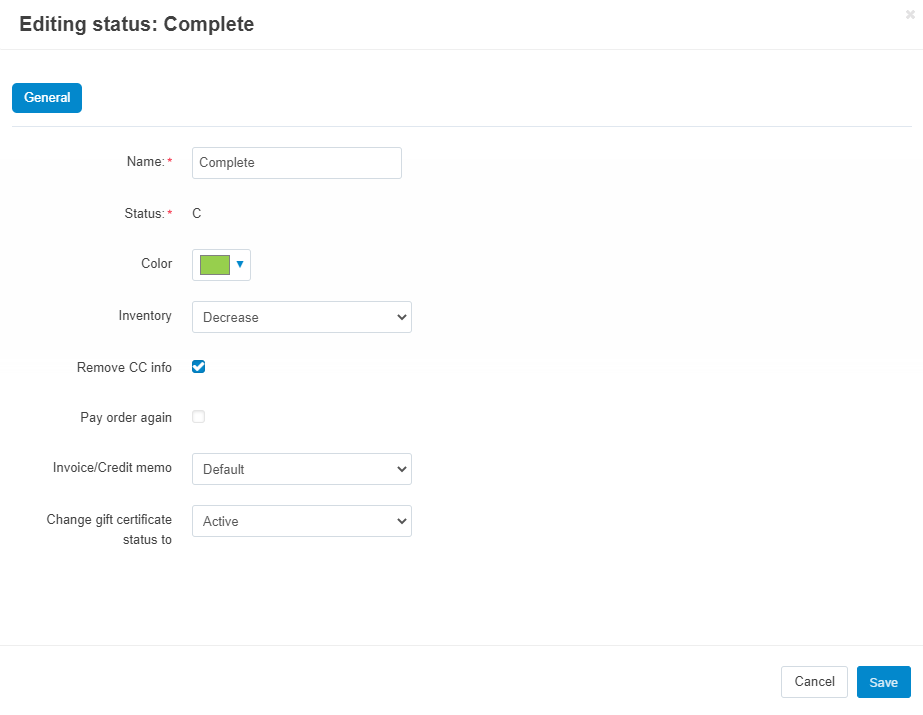Open the green Color swatch picker
923x715 pixels.
pyautogui.click(x=221, y=265)
